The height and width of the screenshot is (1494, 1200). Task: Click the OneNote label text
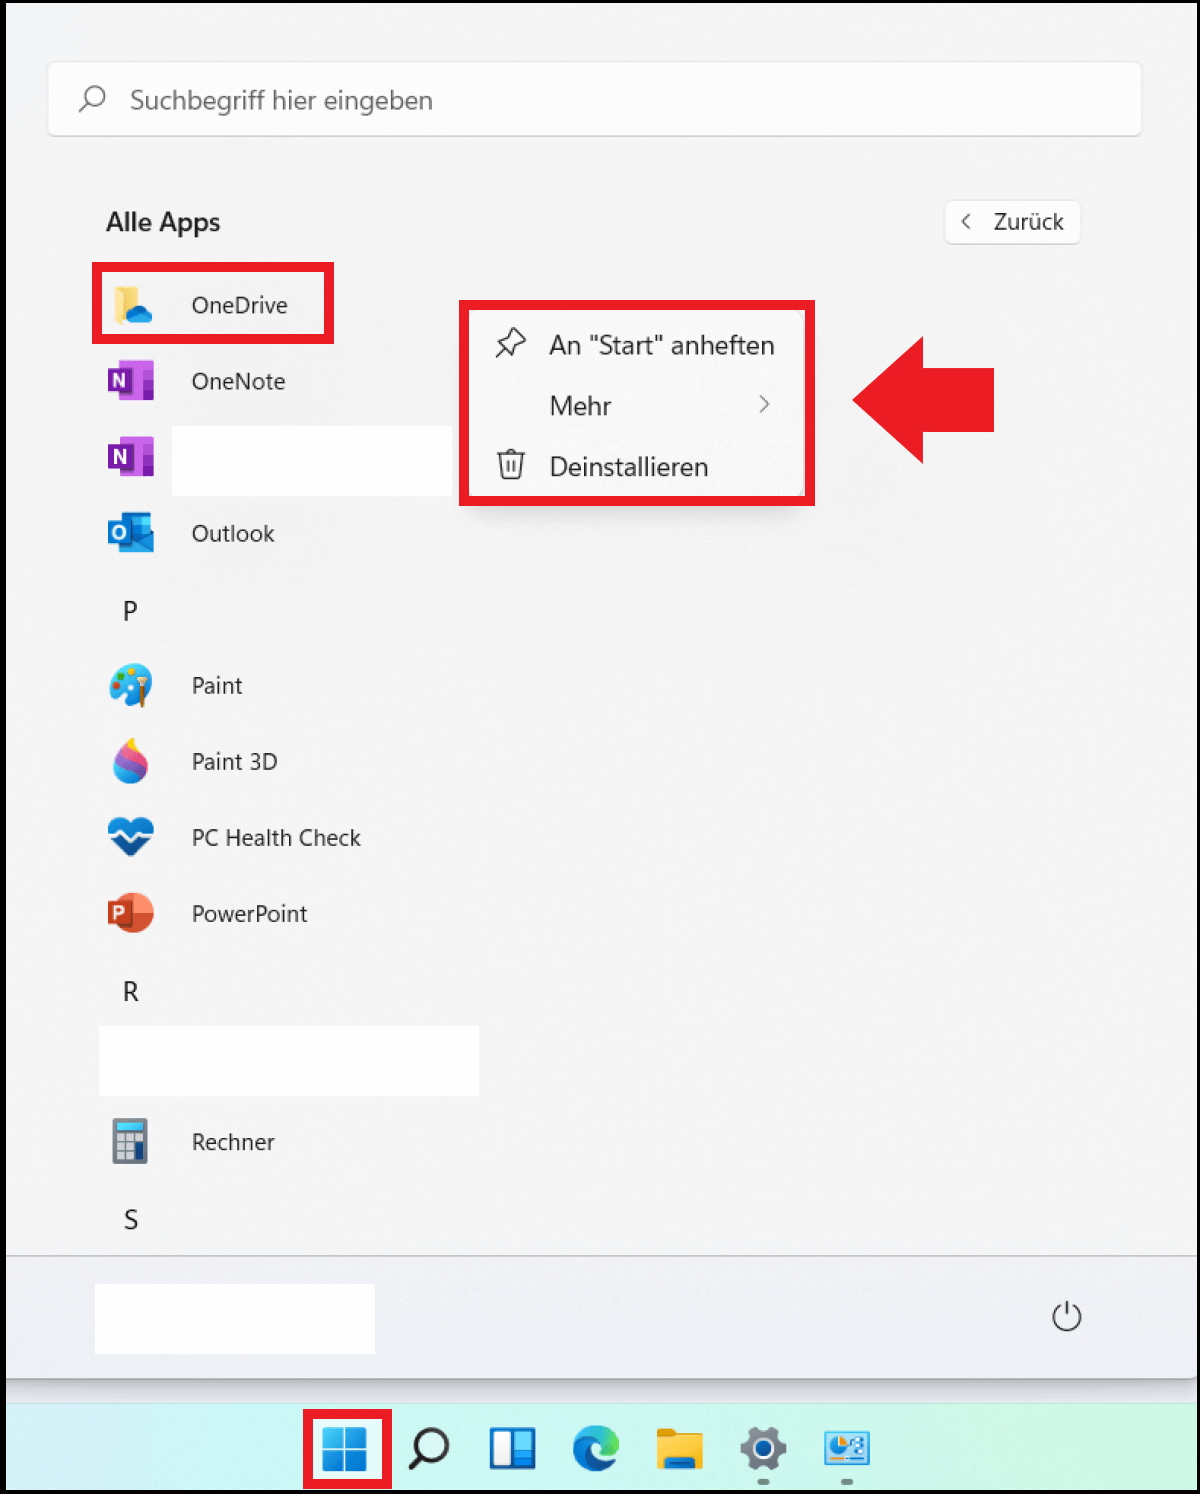(238, 381)
